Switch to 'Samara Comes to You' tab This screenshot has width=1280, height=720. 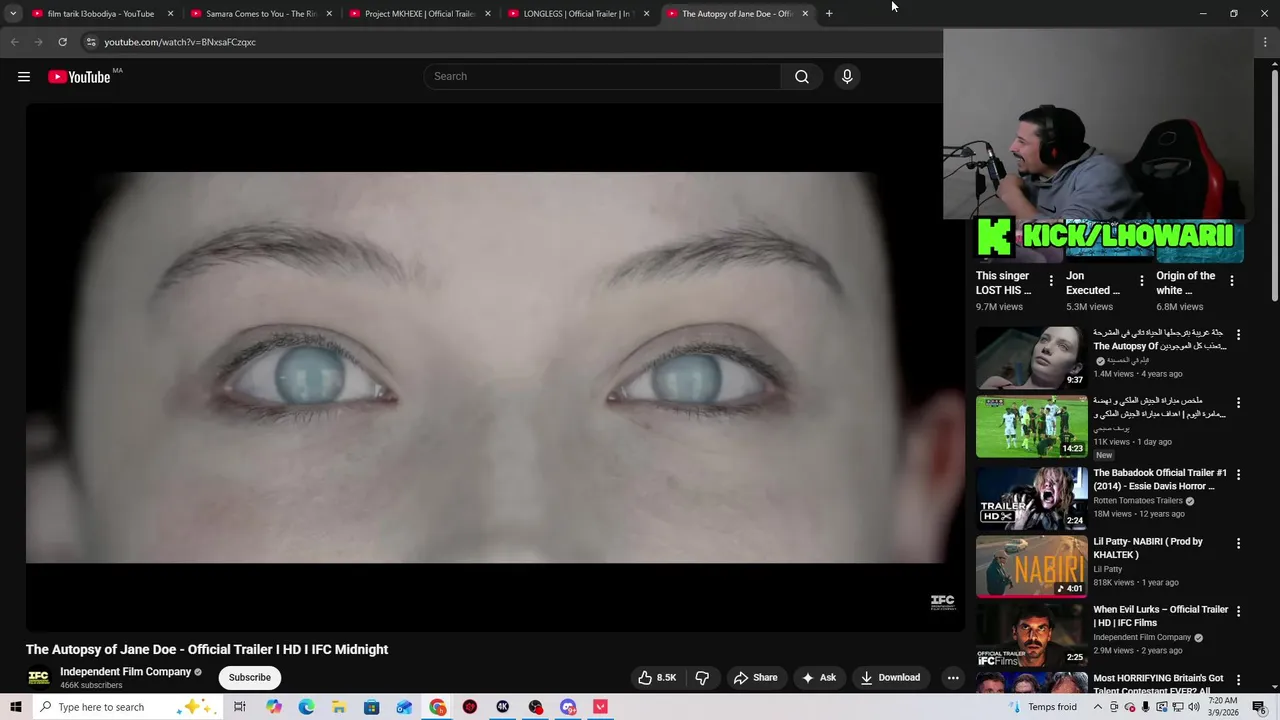coord(261,14)
